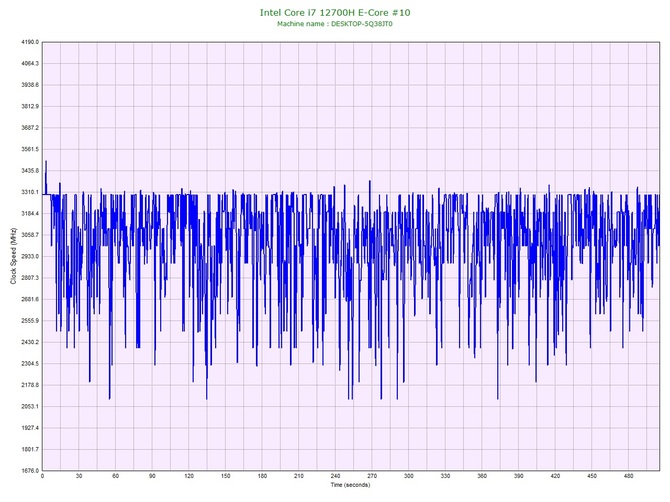Click the 120 tick on the time axis

(x=189, y=476)
